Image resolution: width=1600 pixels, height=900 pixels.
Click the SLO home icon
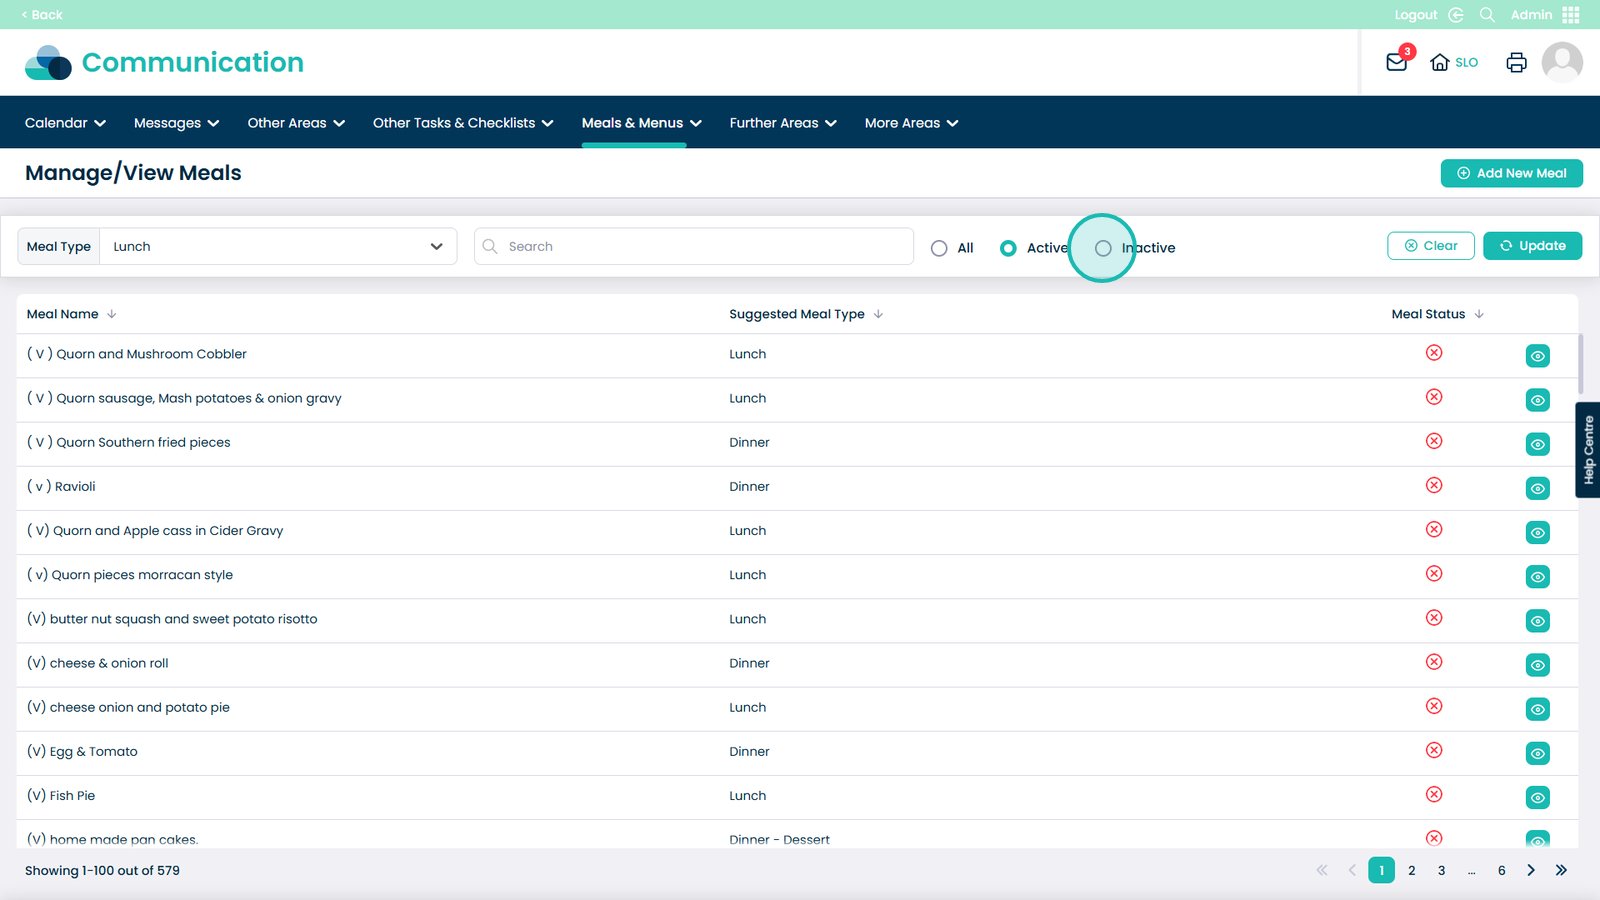click(x=1440, y=62)
